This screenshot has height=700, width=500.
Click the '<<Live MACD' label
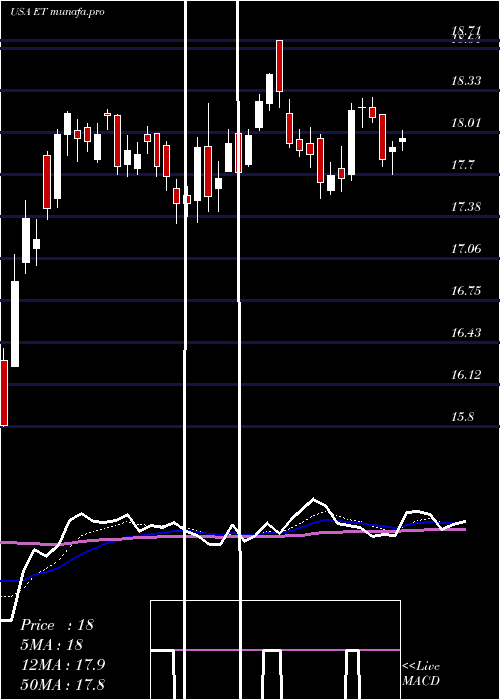pos(421,674)
